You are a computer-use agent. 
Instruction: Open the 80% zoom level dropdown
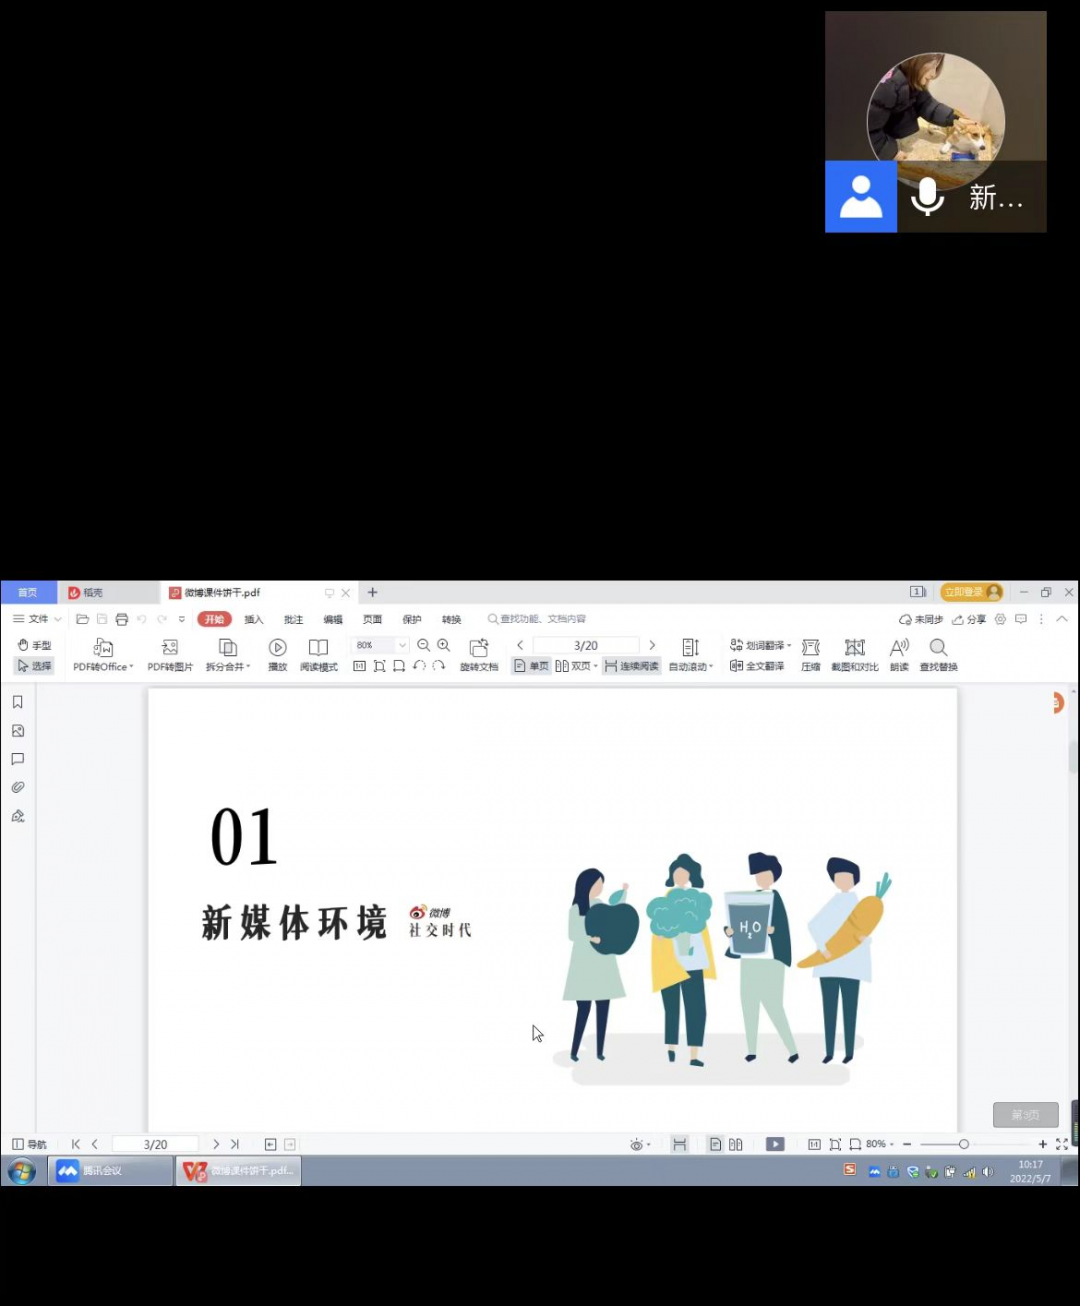pos(402,645)
